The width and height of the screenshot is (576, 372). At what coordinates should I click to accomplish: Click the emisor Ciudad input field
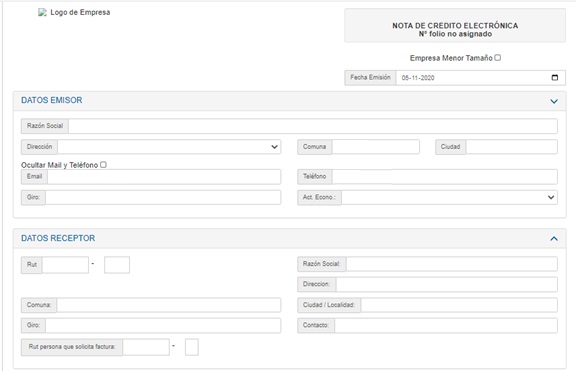(512, 147)
